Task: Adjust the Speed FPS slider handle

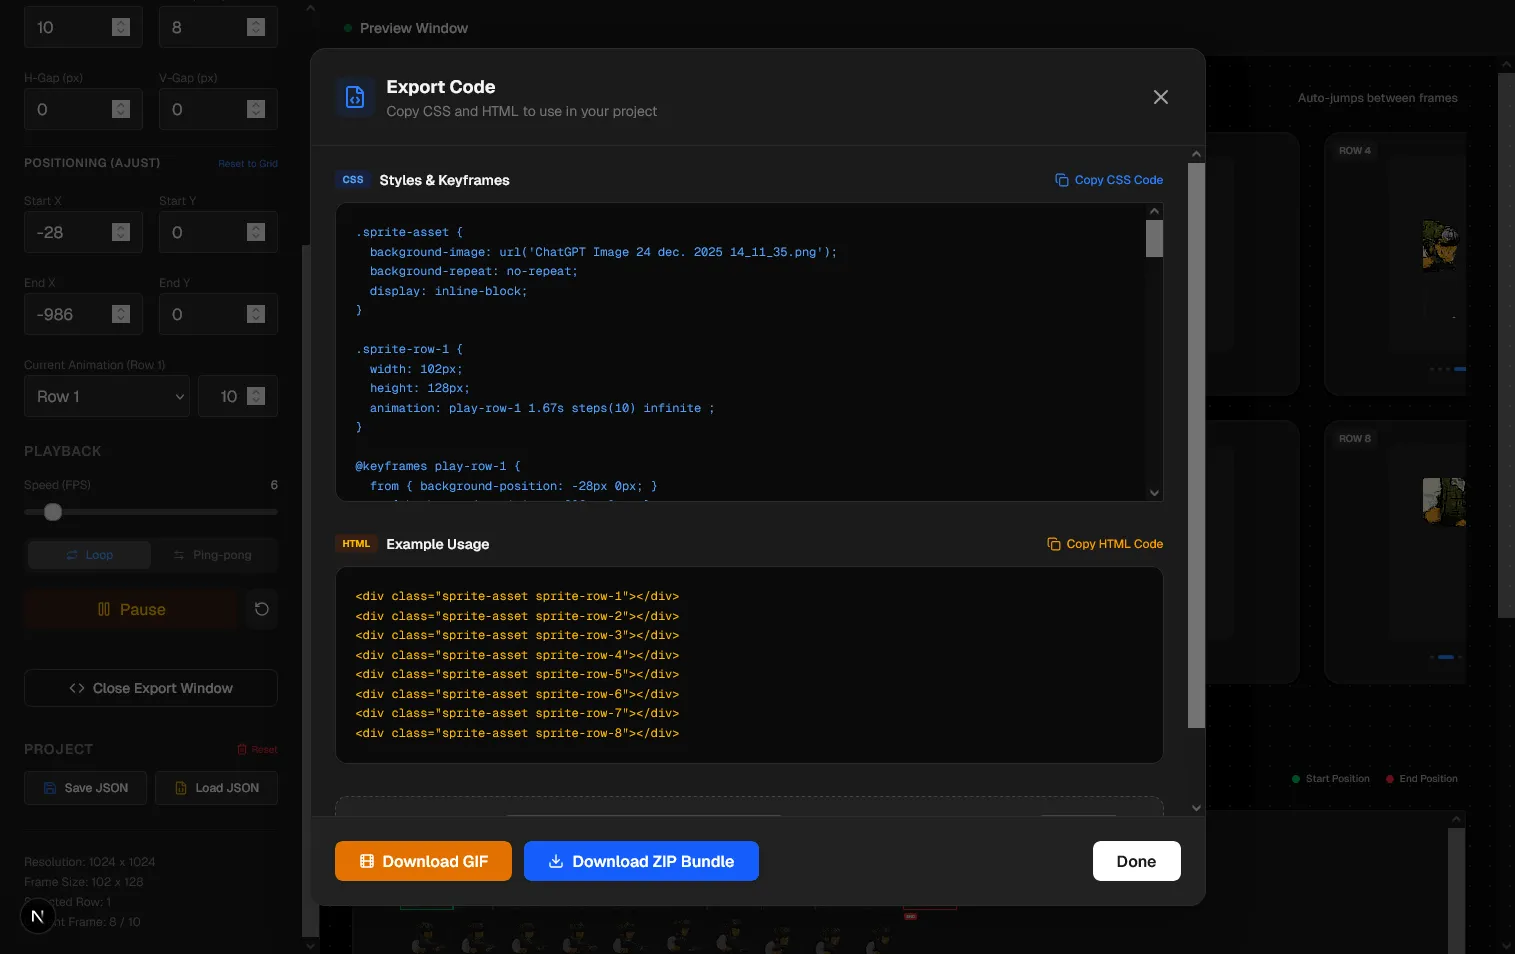Action: [x=53, y=512]
